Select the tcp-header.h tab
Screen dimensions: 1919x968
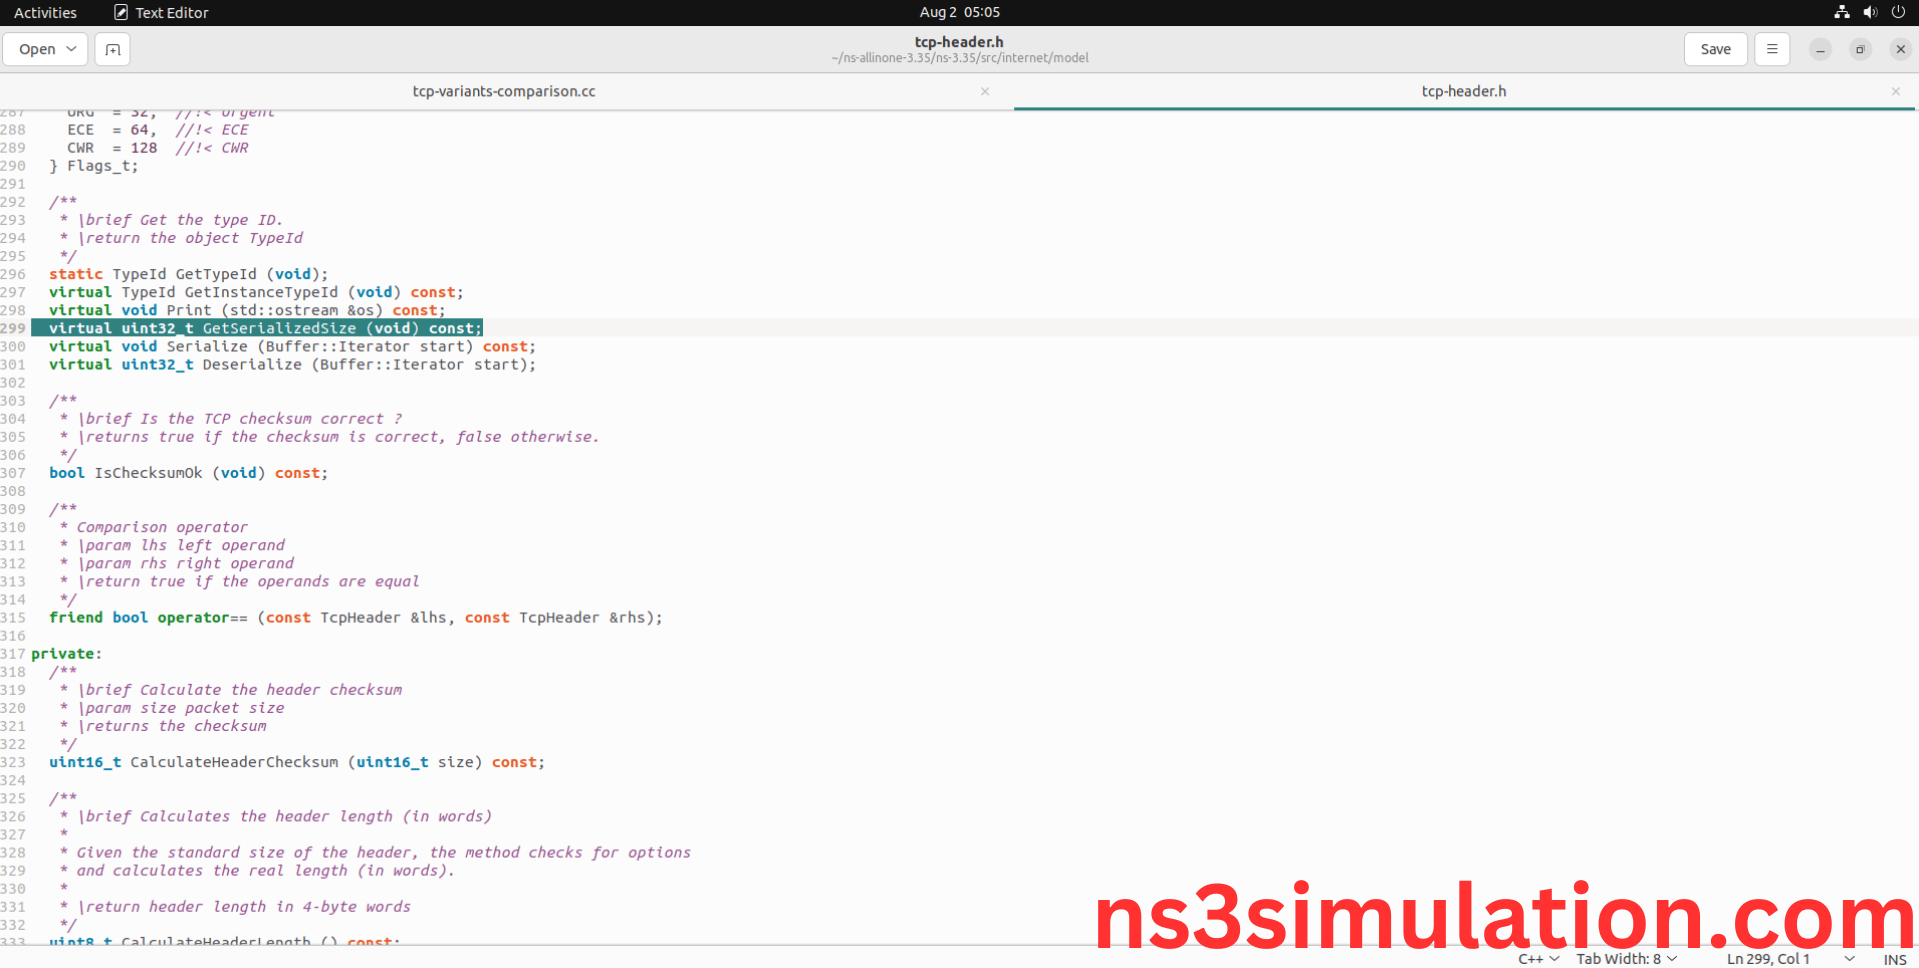coord(1464,91)
